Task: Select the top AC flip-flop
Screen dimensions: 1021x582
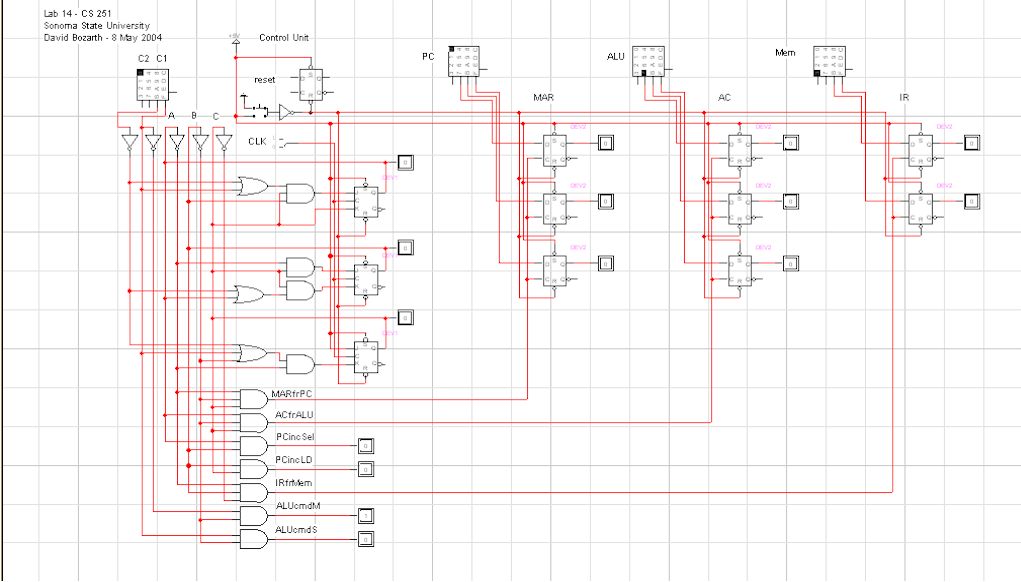Action: (x=740, y=151)
